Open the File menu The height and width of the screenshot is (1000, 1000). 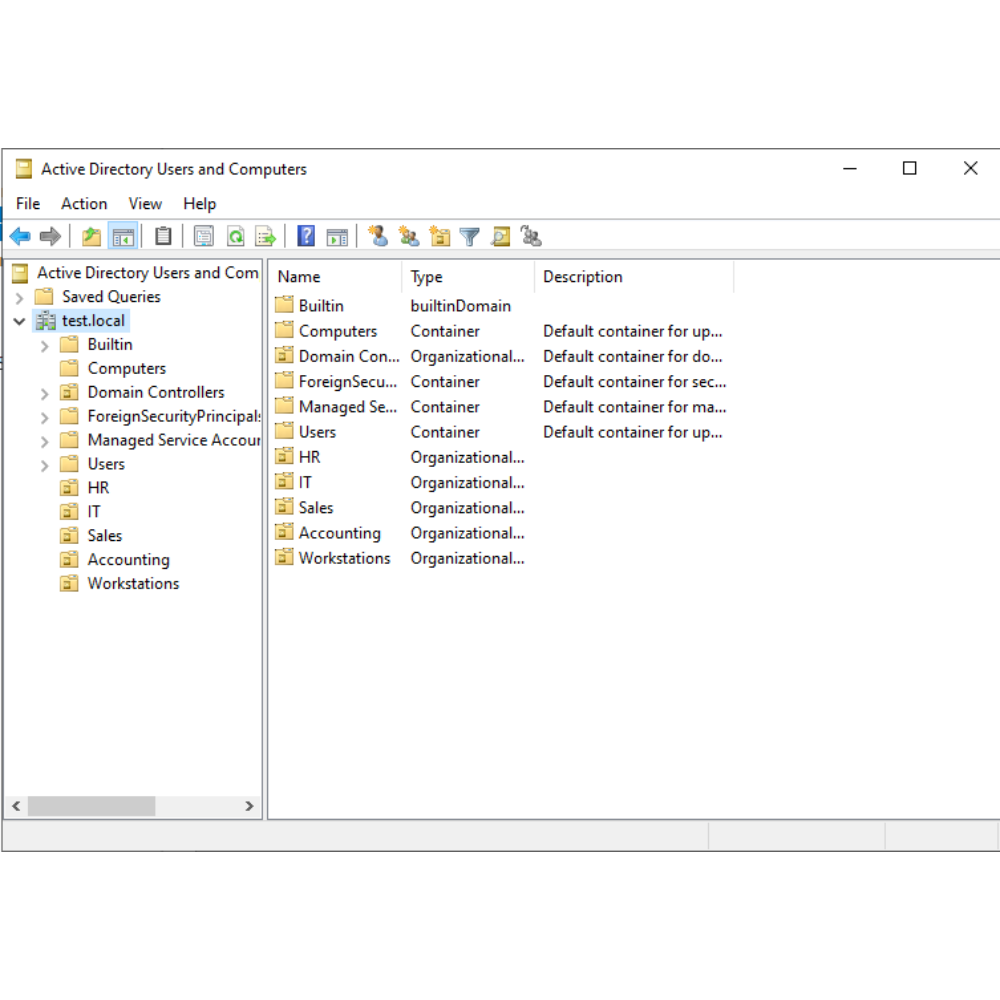[x=28, y=203]
